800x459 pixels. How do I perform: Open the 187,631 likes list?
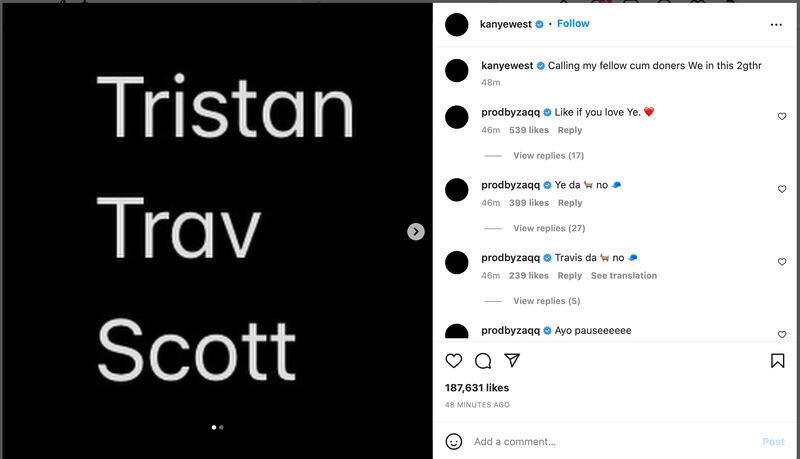[477, 388]
